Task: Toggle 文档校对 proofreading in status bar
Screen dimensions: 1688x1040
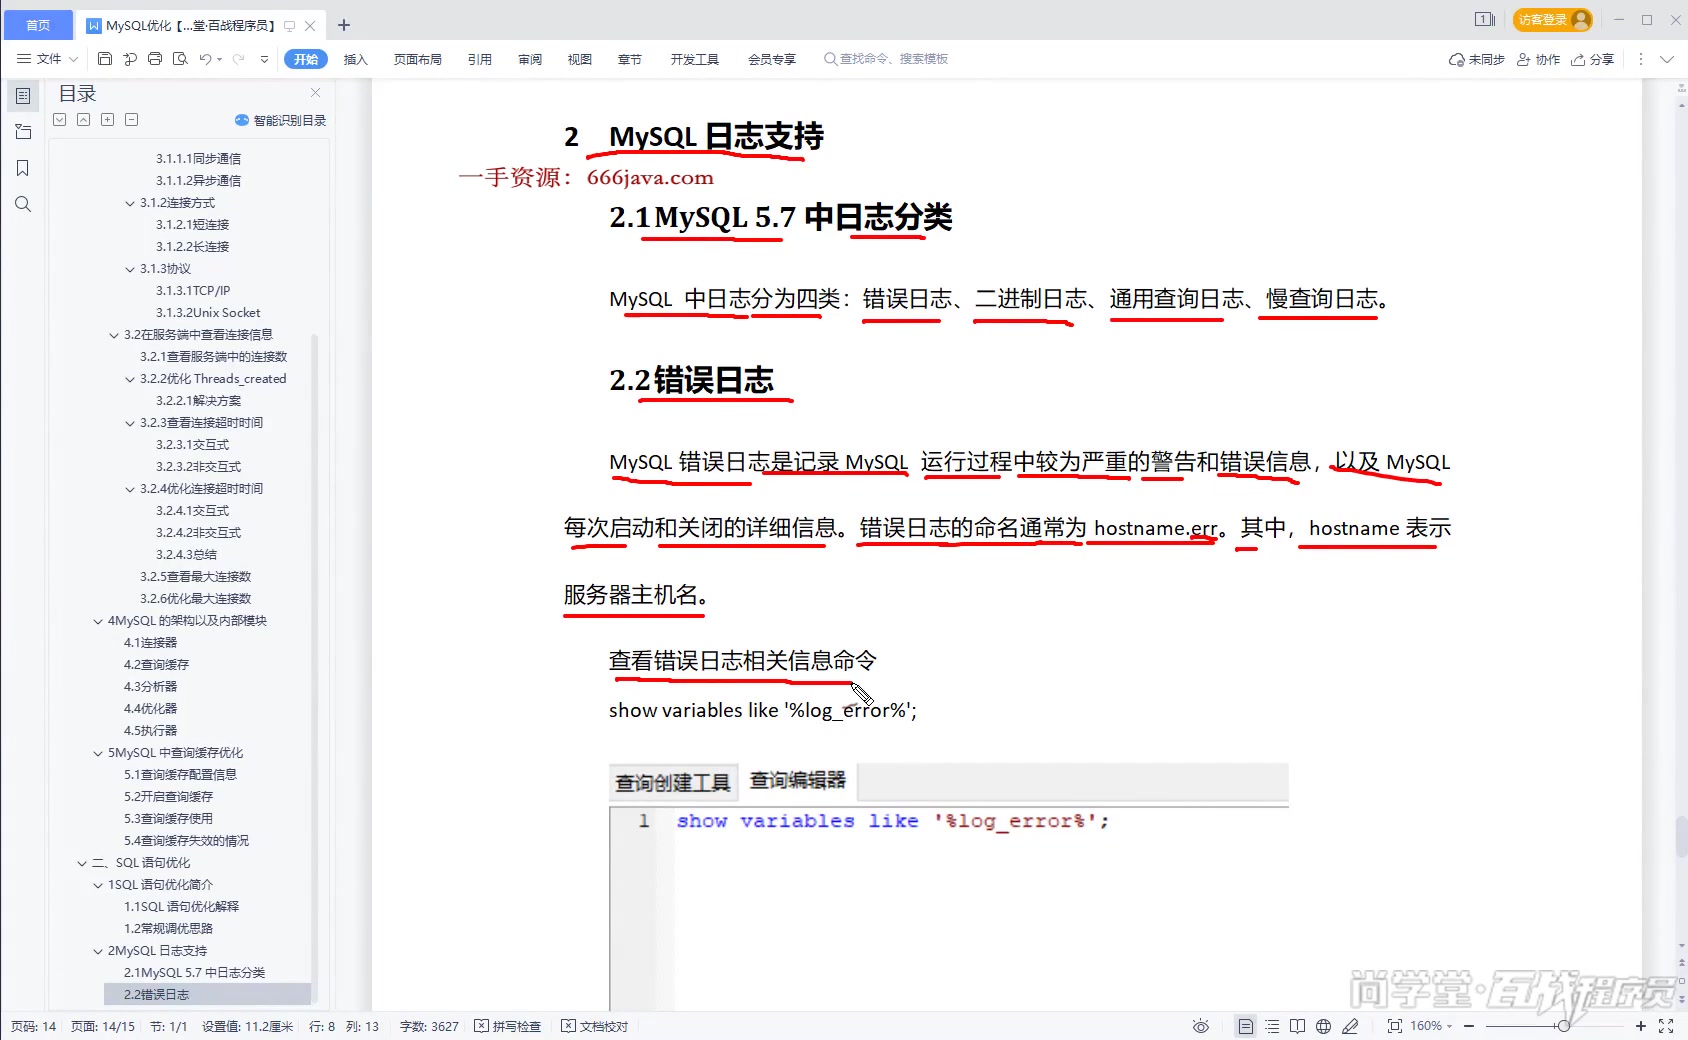Action: click(x=595, y=1026)
